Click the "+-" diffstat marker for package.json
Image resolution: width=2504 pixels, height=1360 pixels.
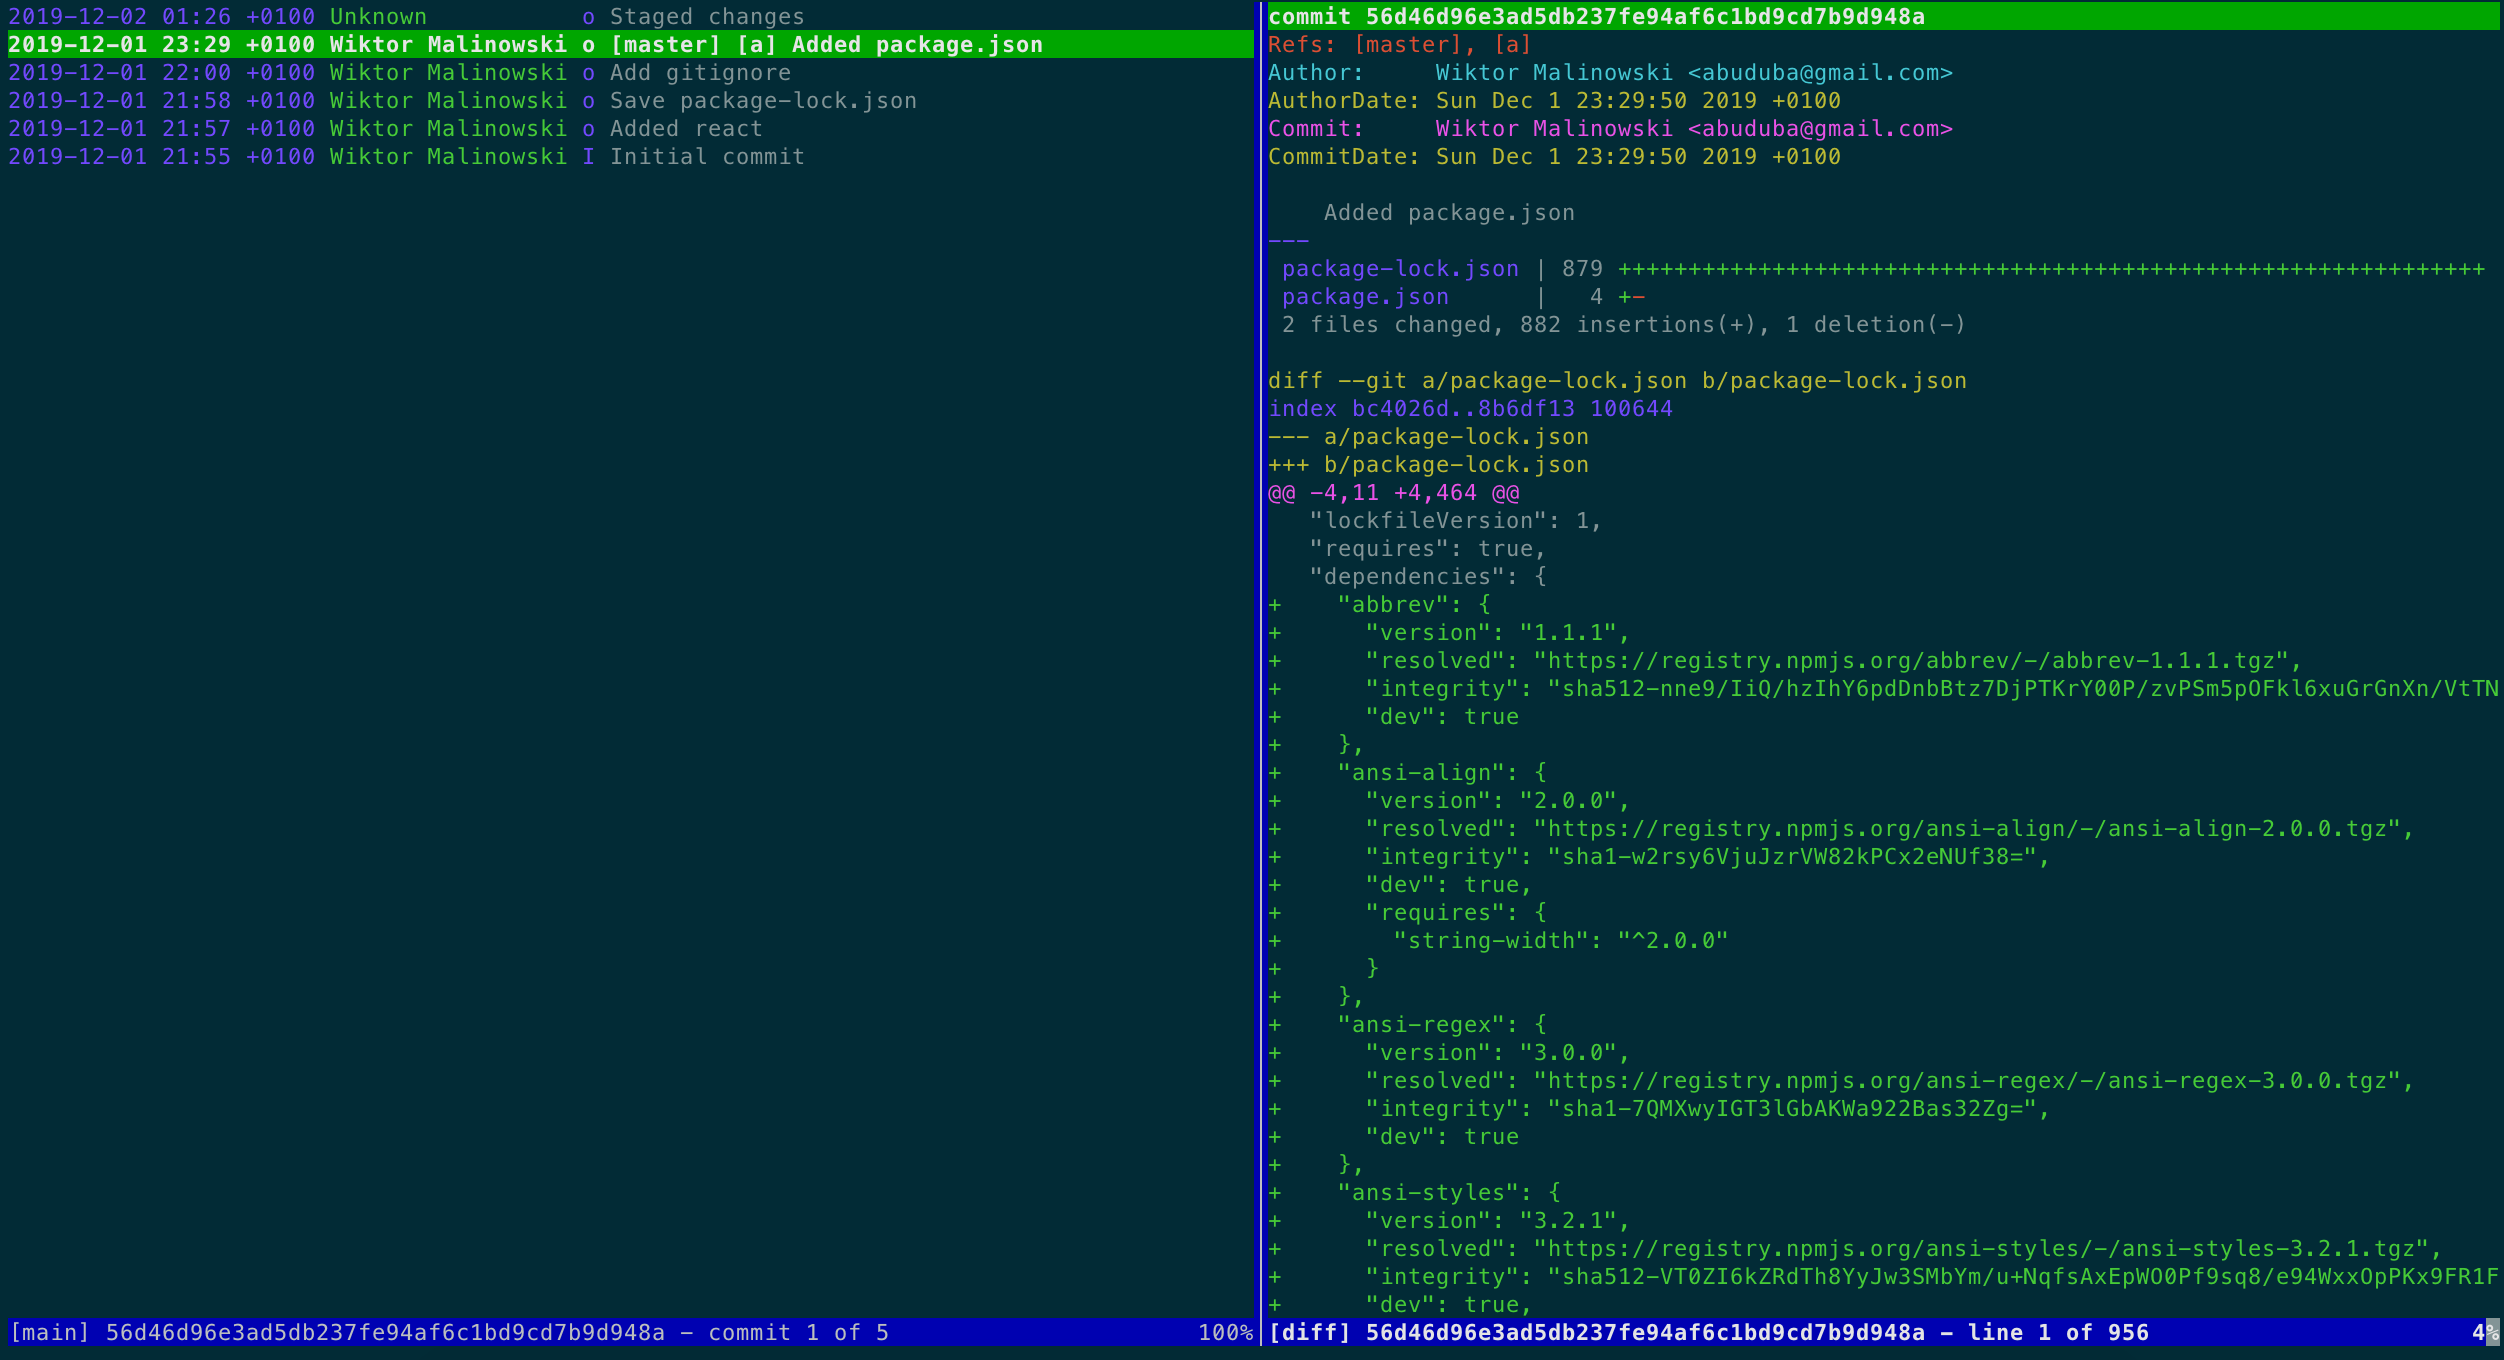(x=1635, y=296)
